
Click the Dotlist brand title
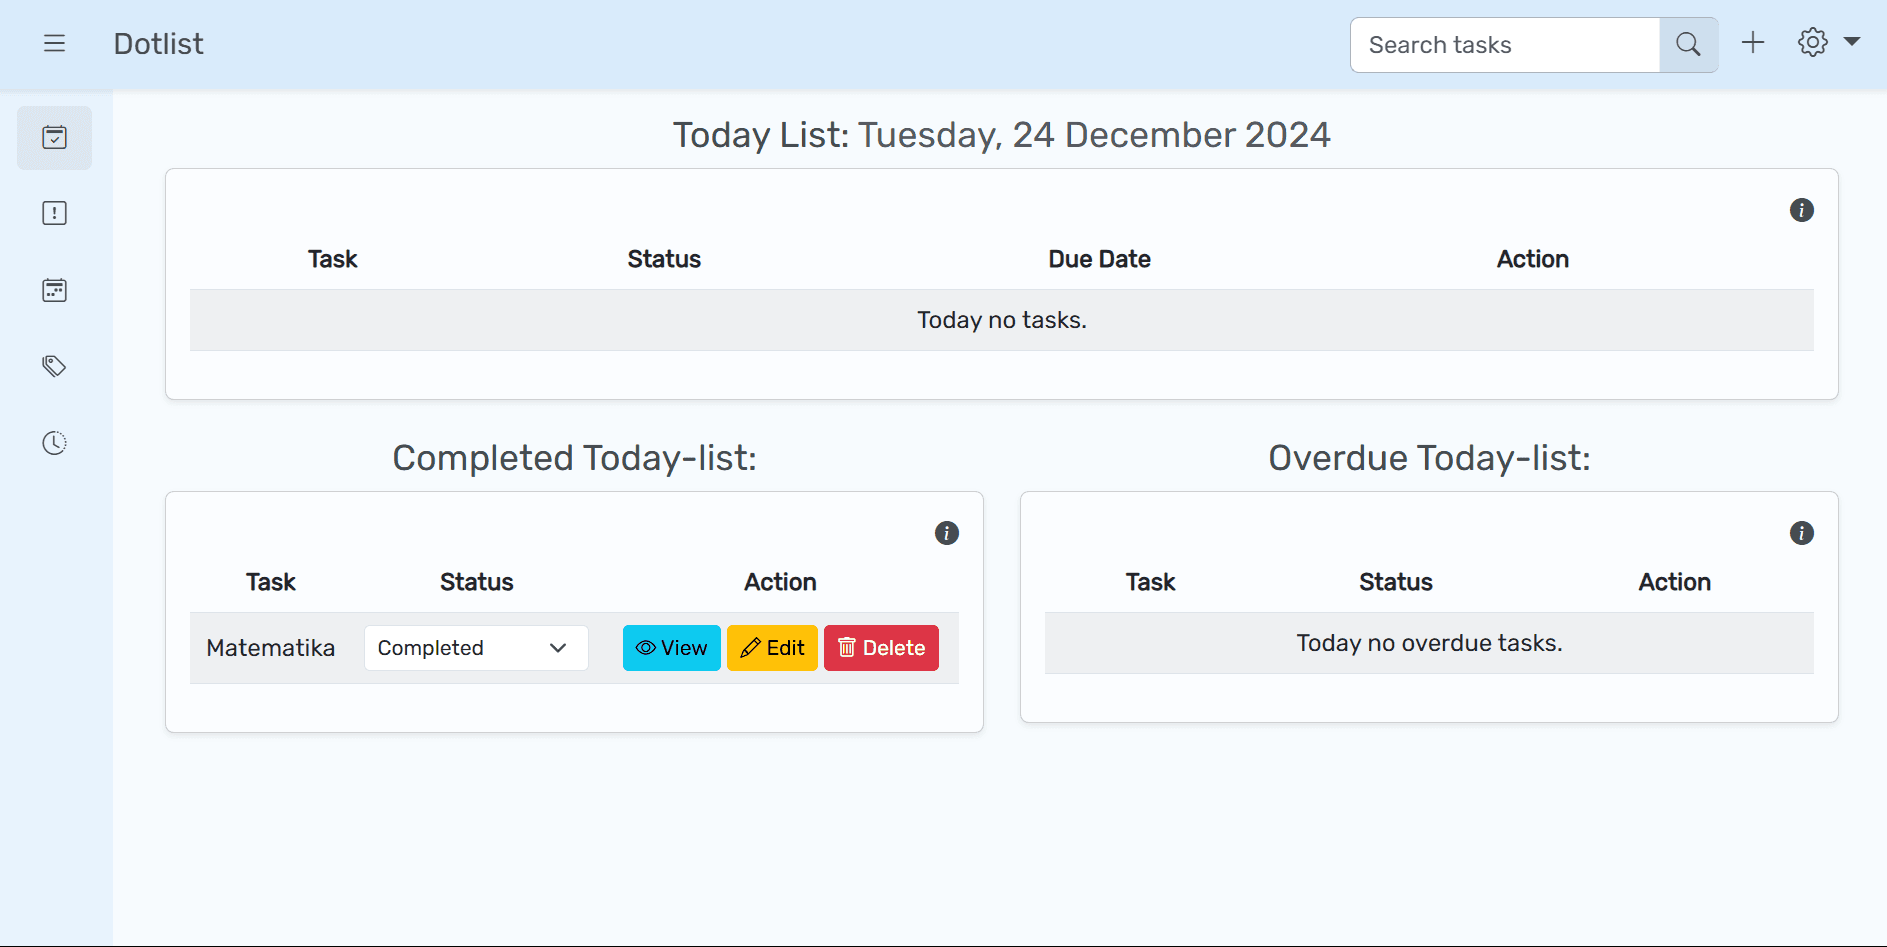[158, 44]
